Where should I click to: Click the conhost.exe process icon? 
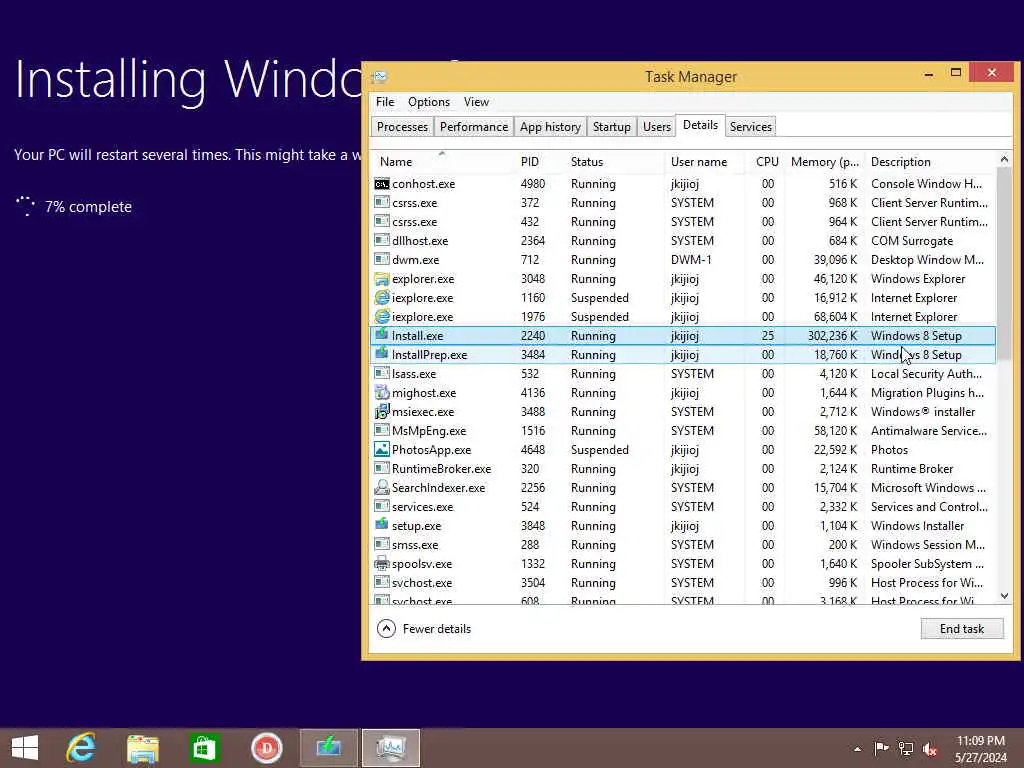[381, 184]
